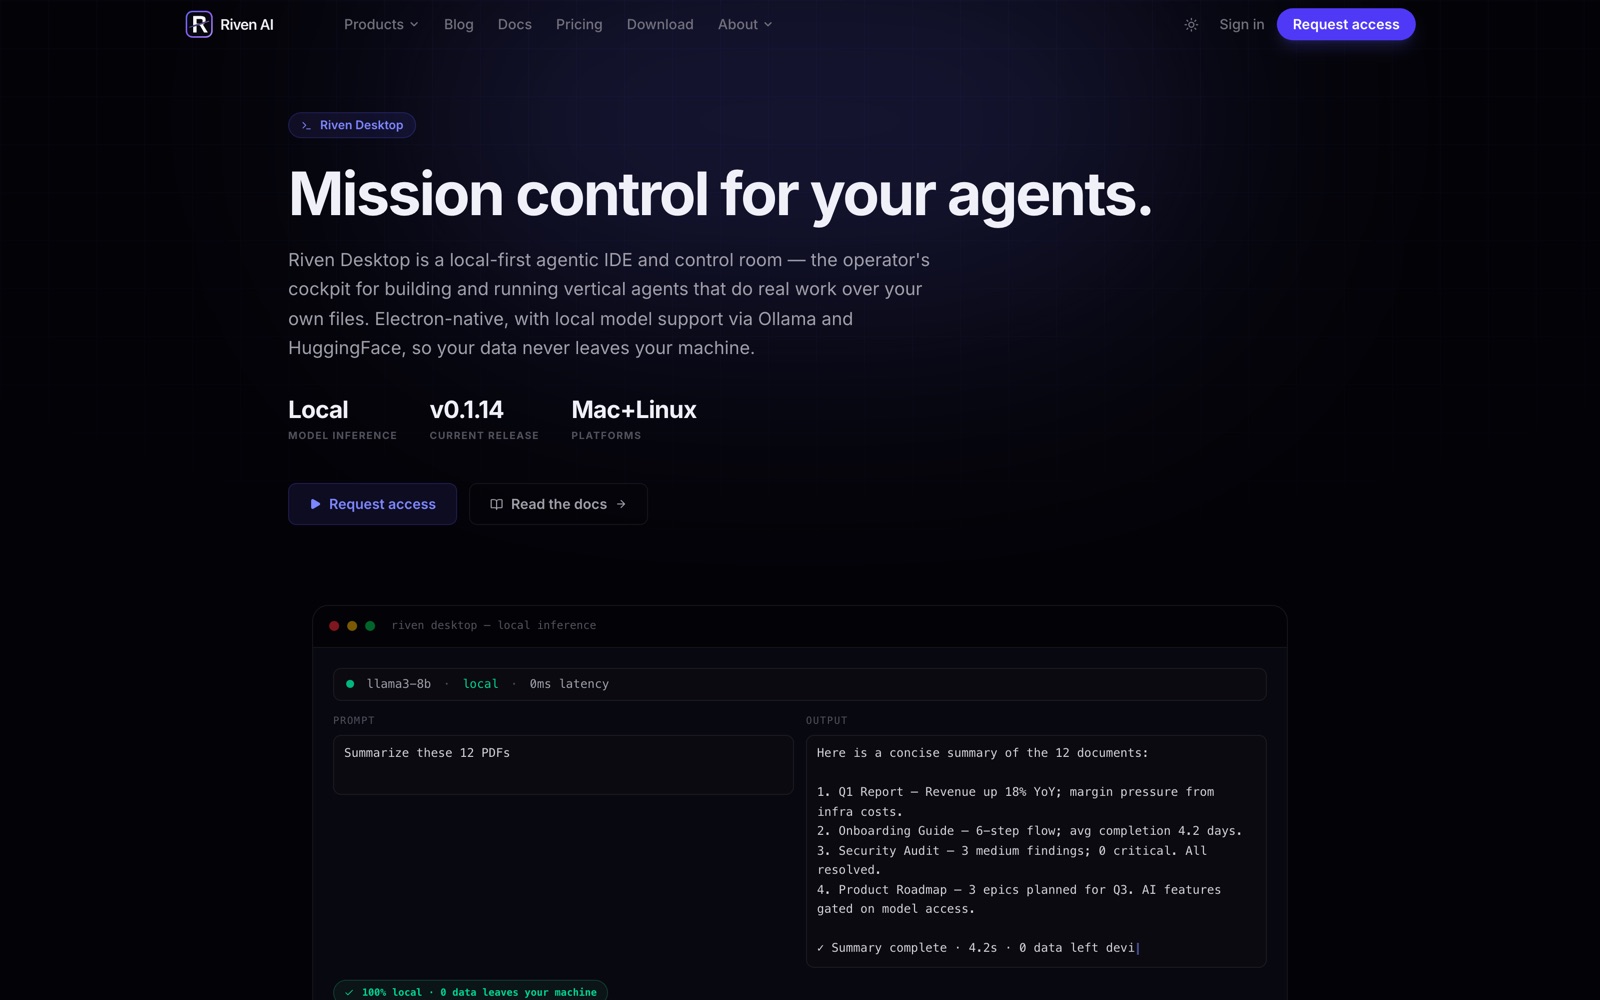Click the green window dot in the demo

370,626
